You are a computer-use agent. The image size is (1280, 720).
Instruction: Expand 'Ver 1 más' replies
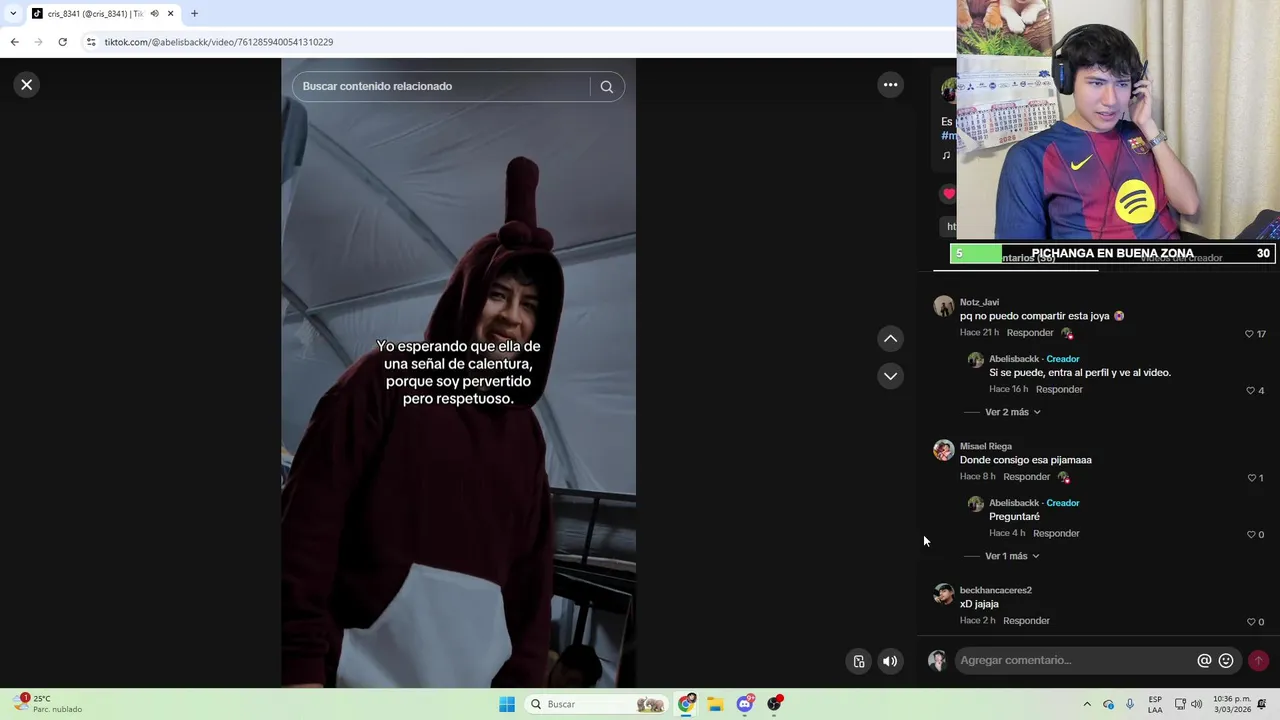point(1012,556)
